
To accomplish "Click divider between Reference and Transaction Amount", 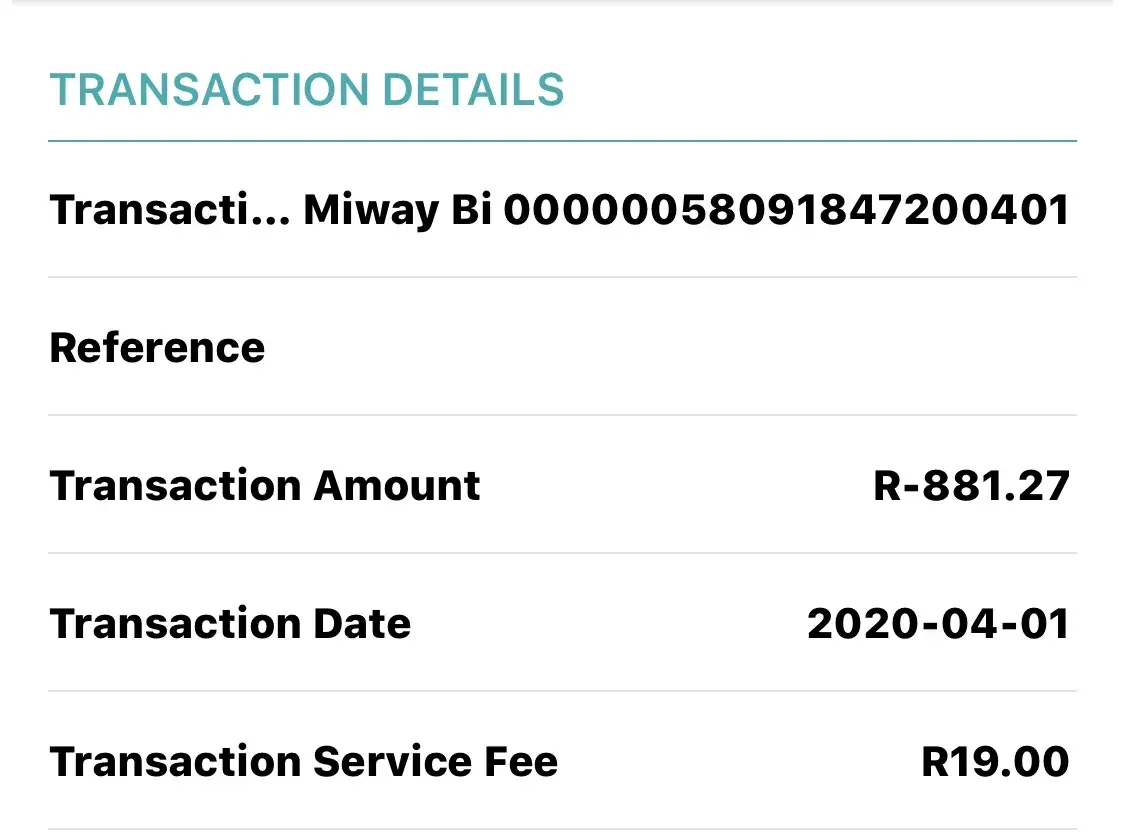I will (x=562, y=415).
